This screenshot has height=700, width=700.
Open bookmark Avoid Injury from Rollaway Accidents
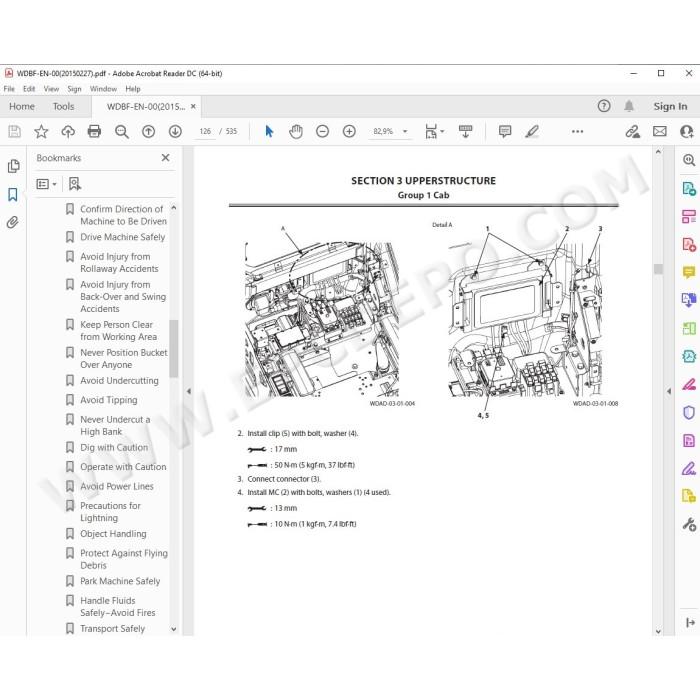click(119, 262)
